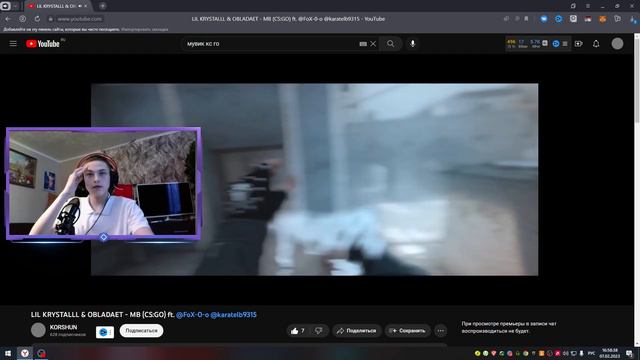Open the red-and-white extension icon
640x360 pixels.
point(588,19)
